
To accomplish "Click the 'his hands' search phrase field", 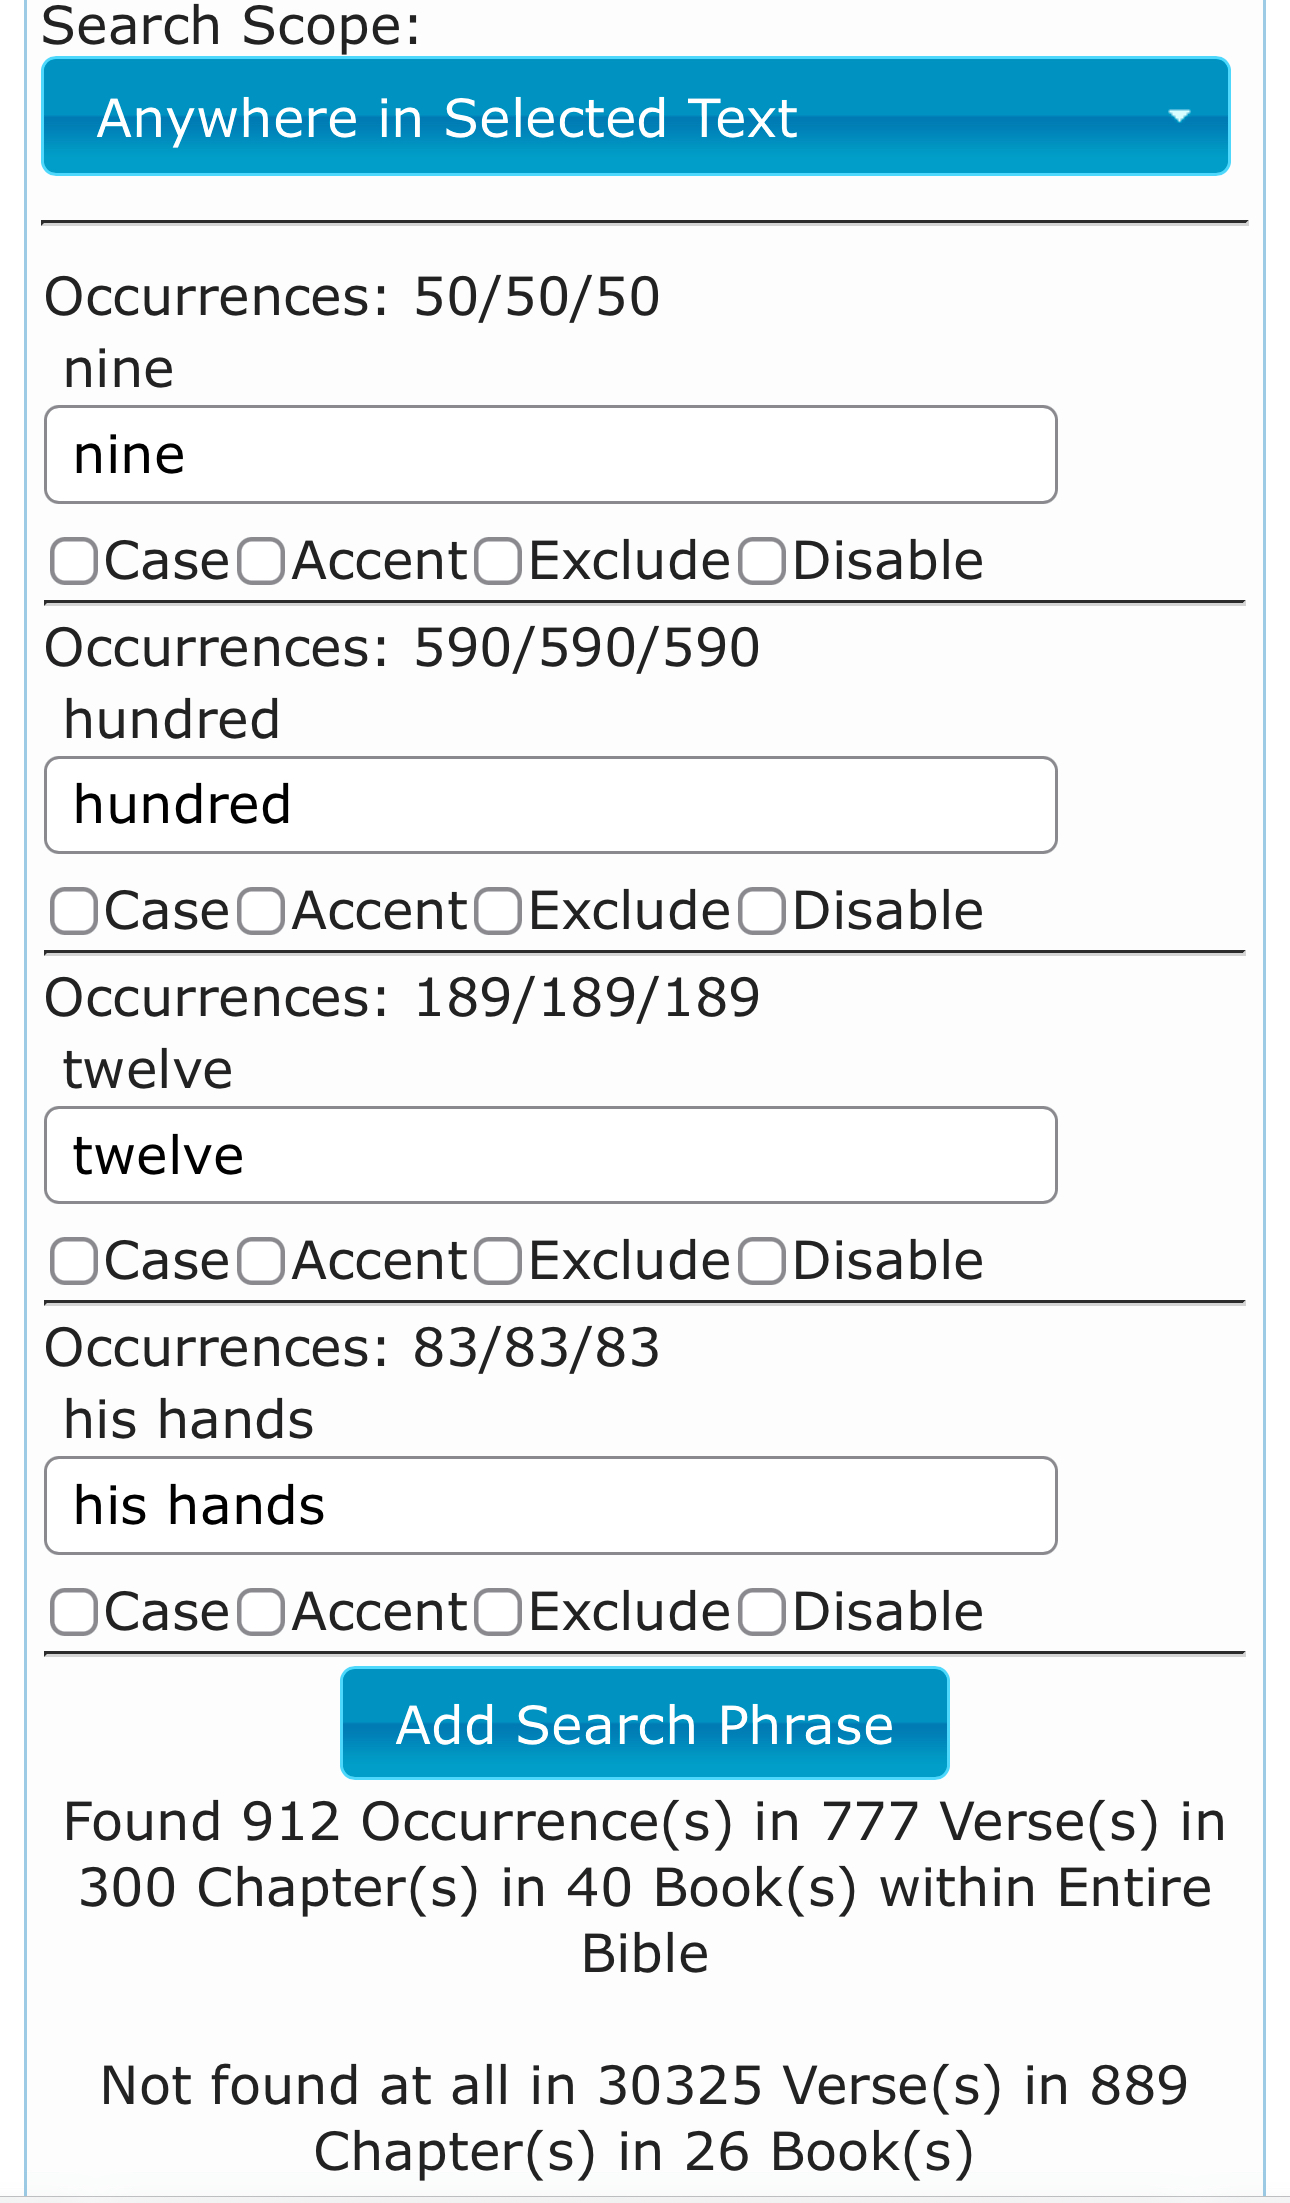I will [550, 1505].
